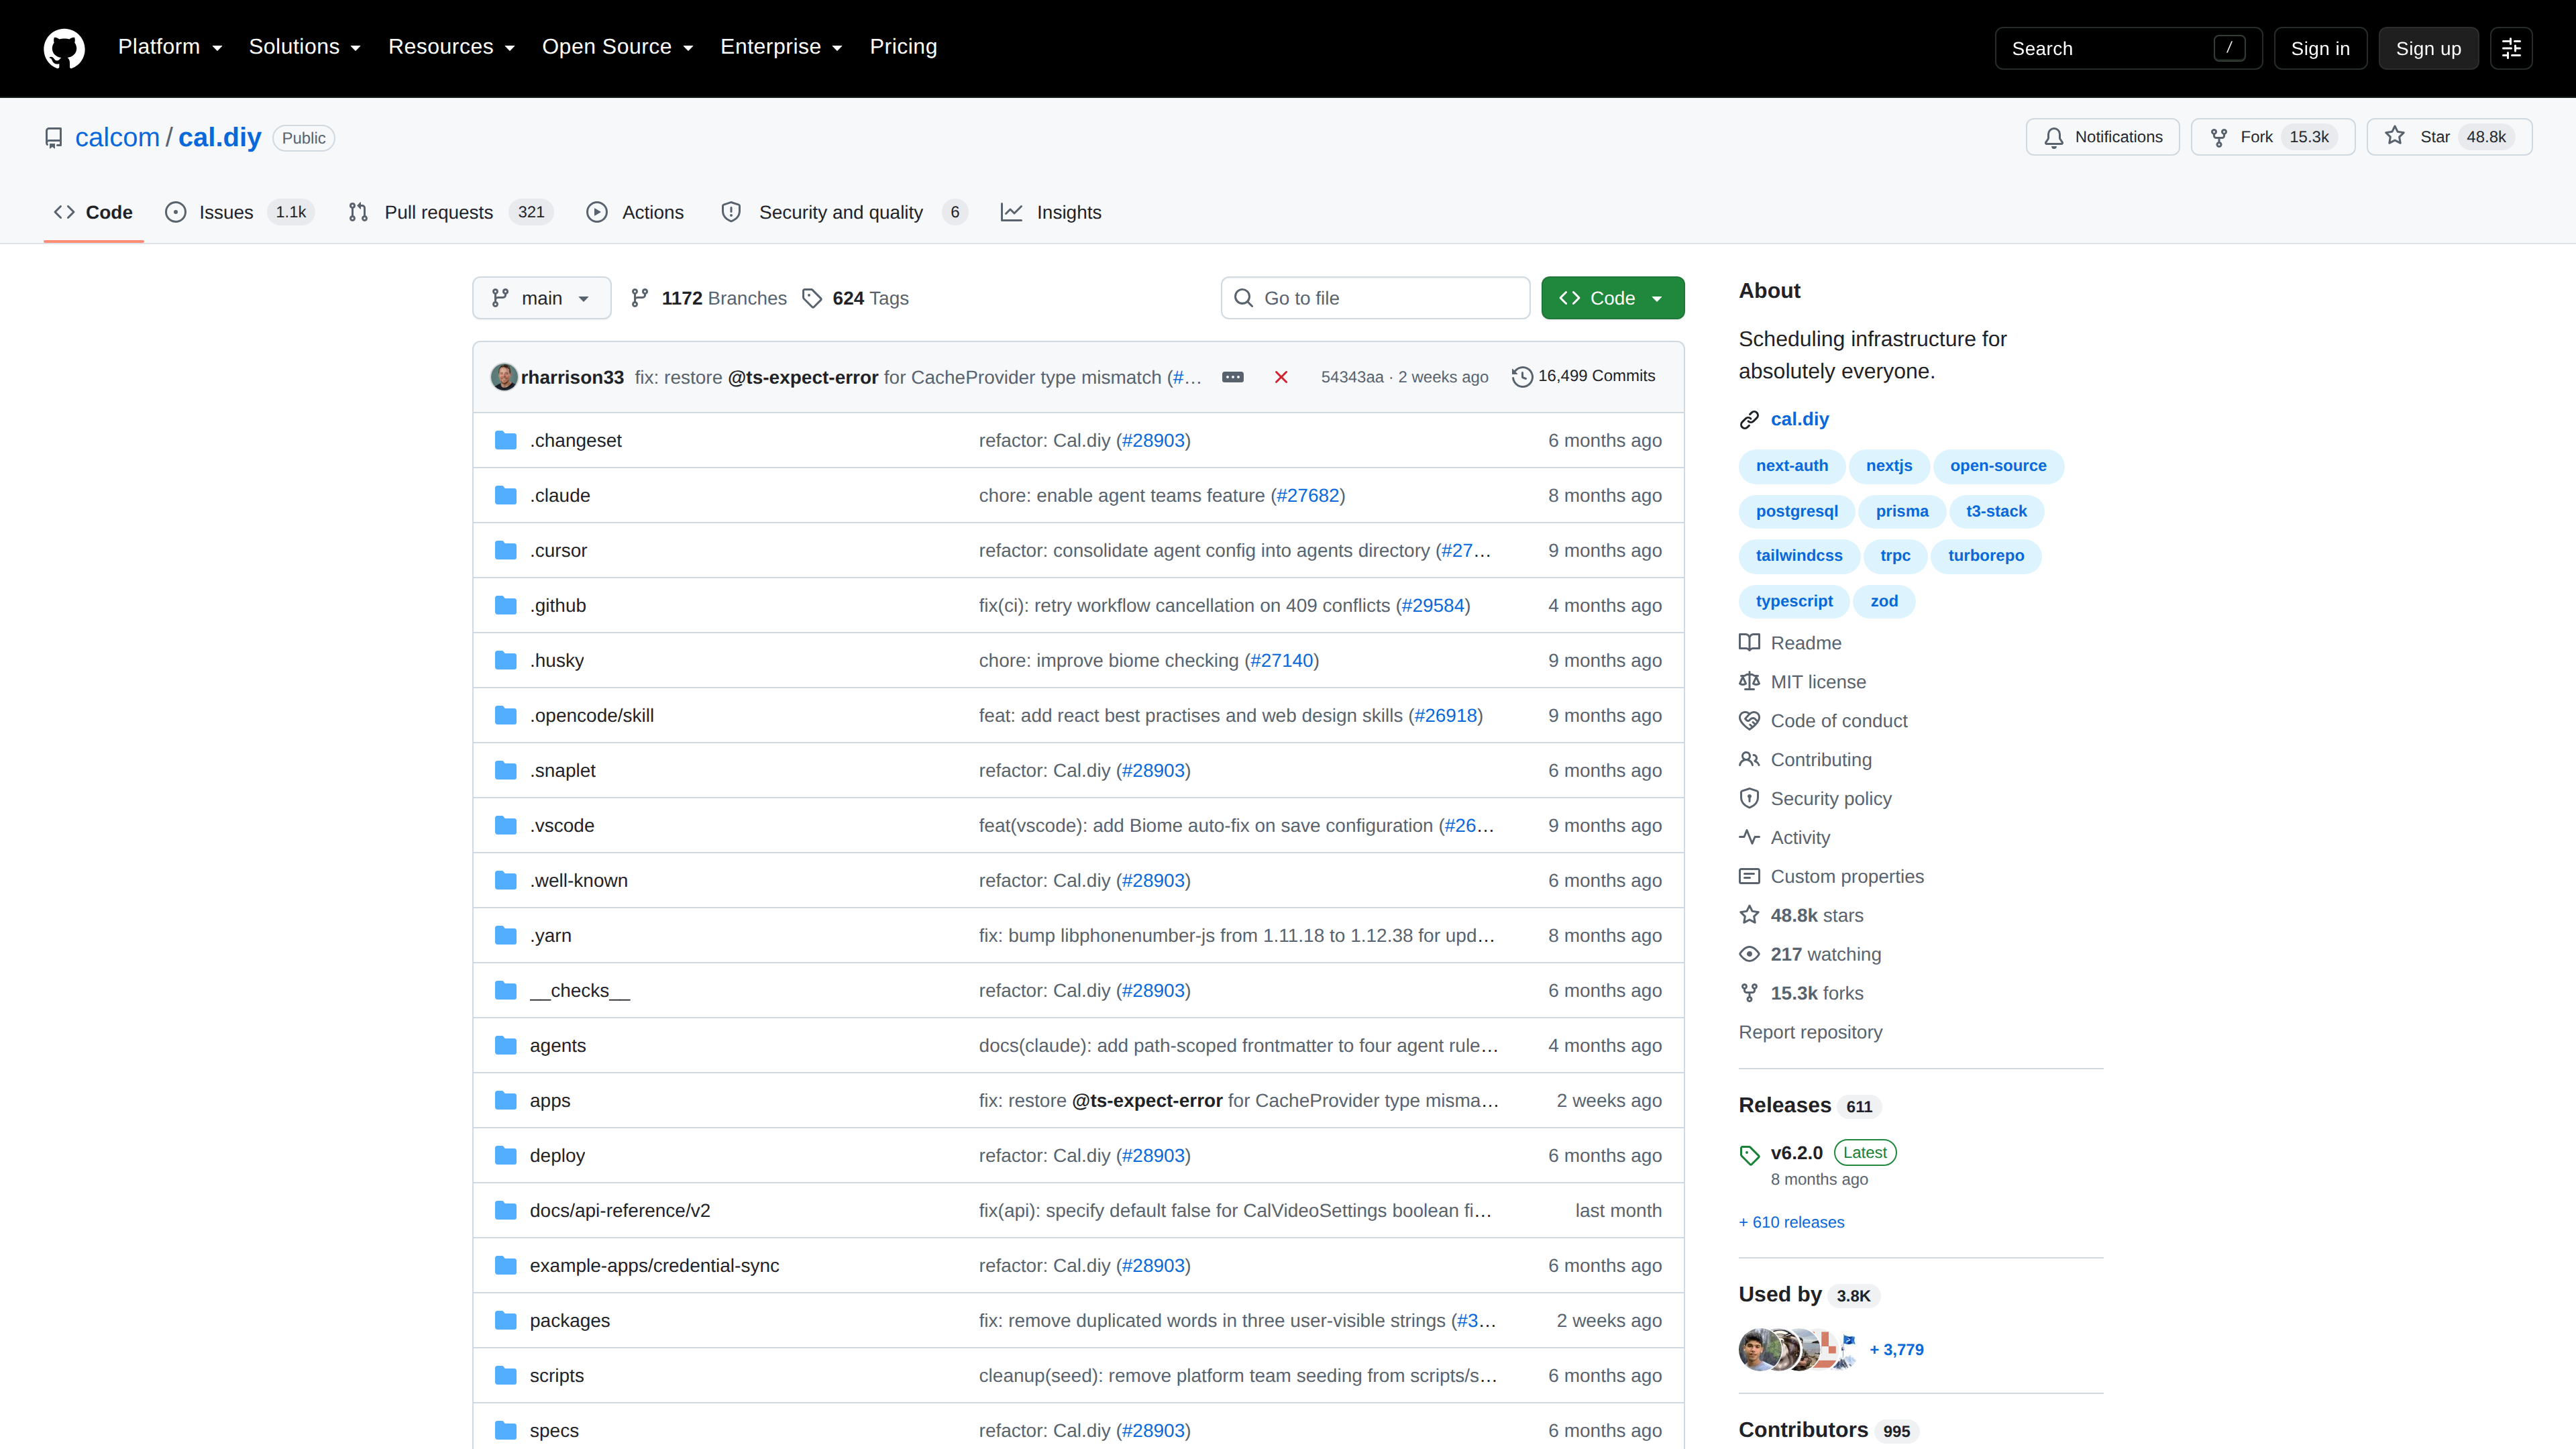Open the .github folder
Viewport: 2576px width, 1449px height.
tap(558, 605)
